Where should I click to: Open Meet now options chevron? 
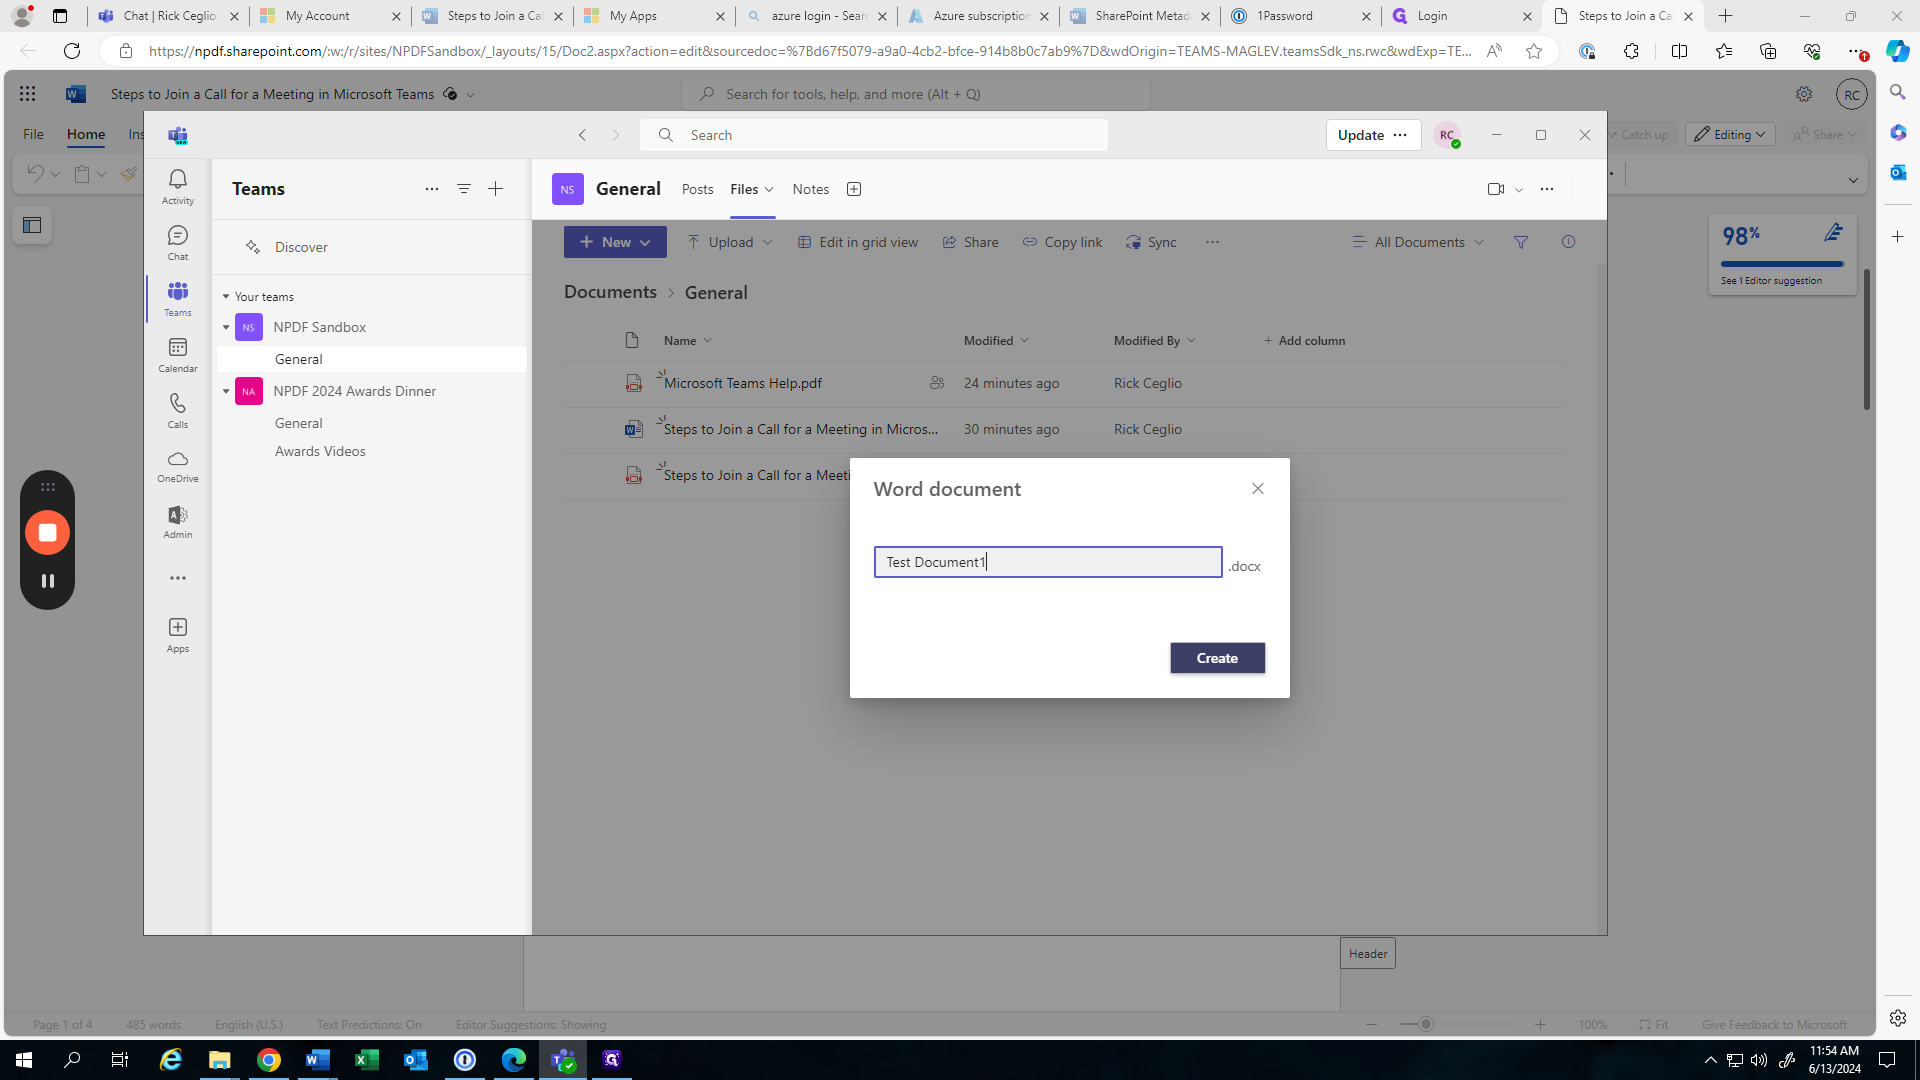coord(1519,189)
